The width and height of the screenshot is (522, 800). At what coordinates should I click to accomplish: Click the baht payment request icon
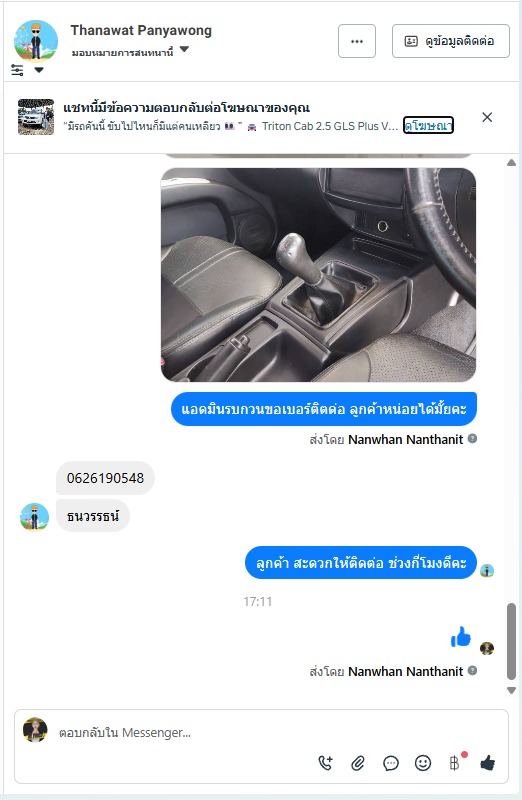coord(455,763)
